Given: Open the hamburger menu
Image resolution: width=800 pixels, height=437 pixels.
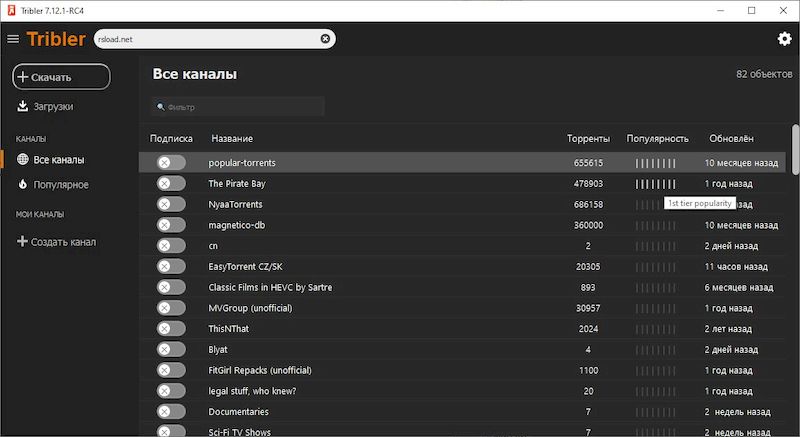Looking at the screenshot, I should point(13,39).
